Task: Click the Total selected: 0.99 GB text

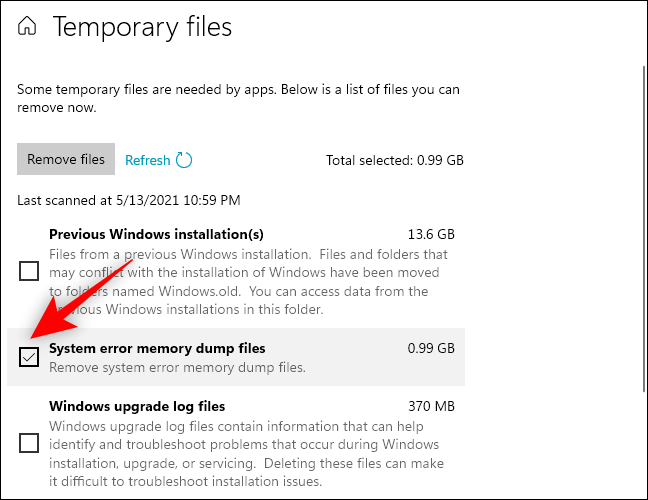Action: pos(395,160)
